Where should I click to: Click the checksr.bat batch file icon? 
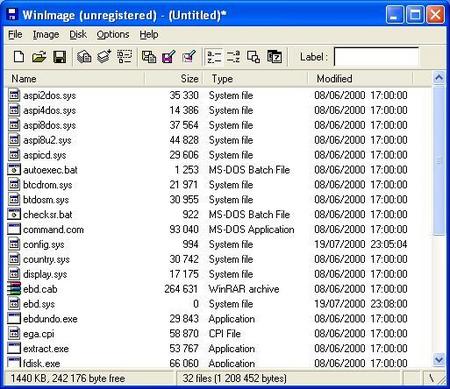tap(14, 214)
